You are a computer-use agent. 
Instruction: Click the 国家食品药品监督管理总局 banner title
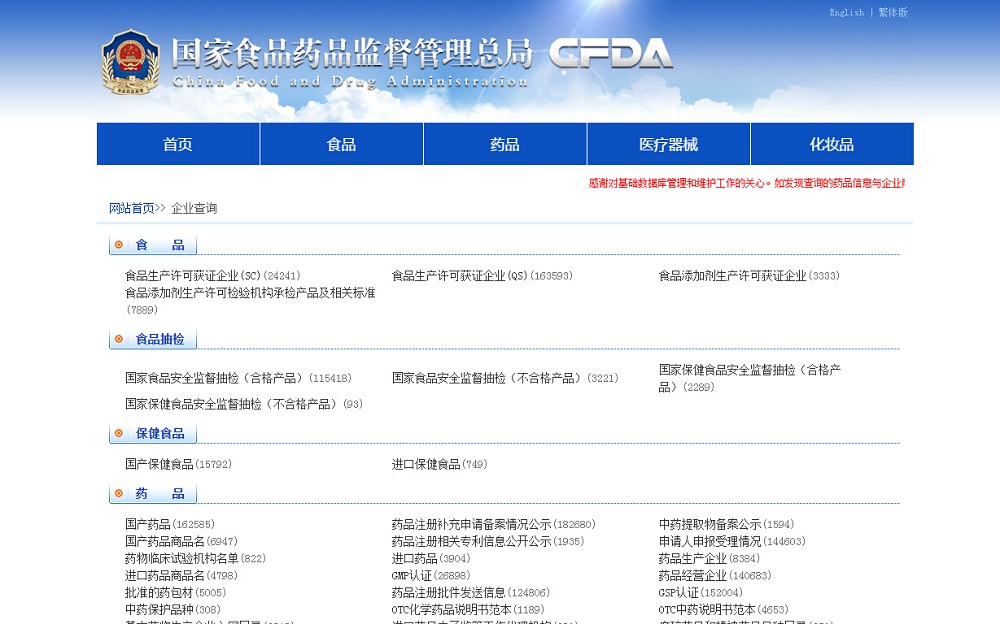352,52
